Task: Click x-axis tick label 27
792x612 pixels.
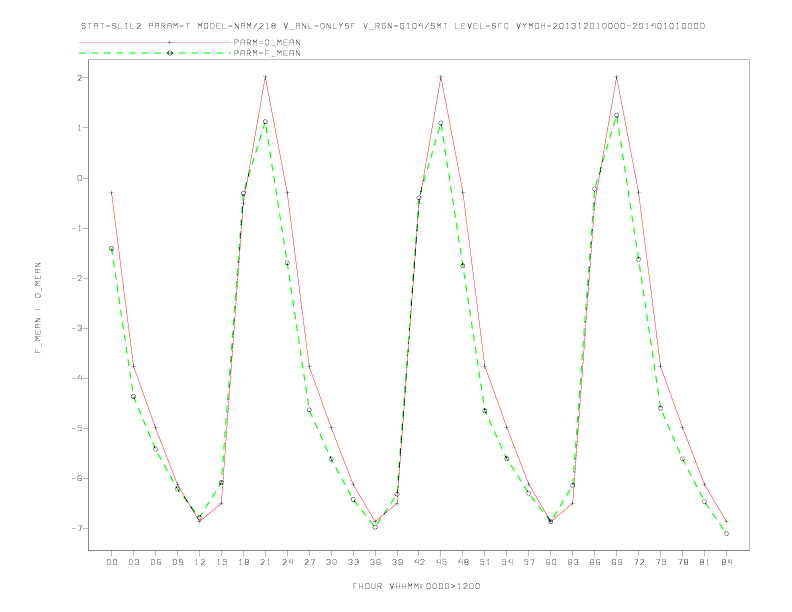Action: 309,562
